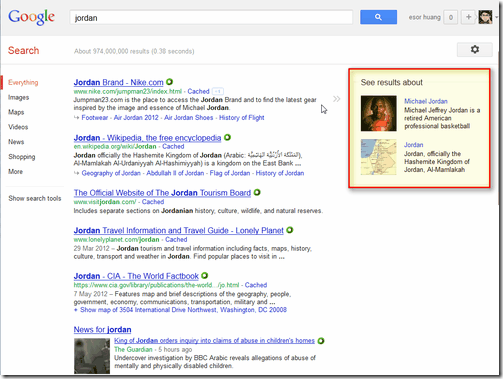Image resolution: width=503 pixels, height=379 pixels.
Task: Click Cached link for Wikipedia result
Action: coord(173,147)
